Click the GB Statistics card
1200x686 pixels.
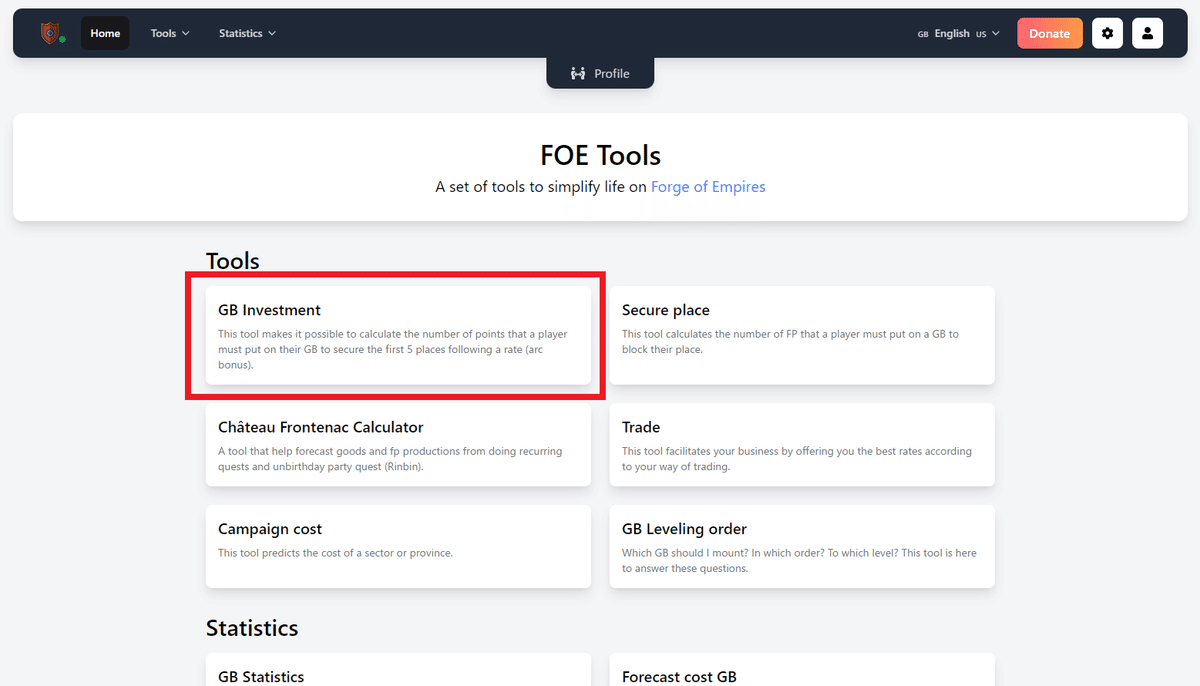point(398,672)
